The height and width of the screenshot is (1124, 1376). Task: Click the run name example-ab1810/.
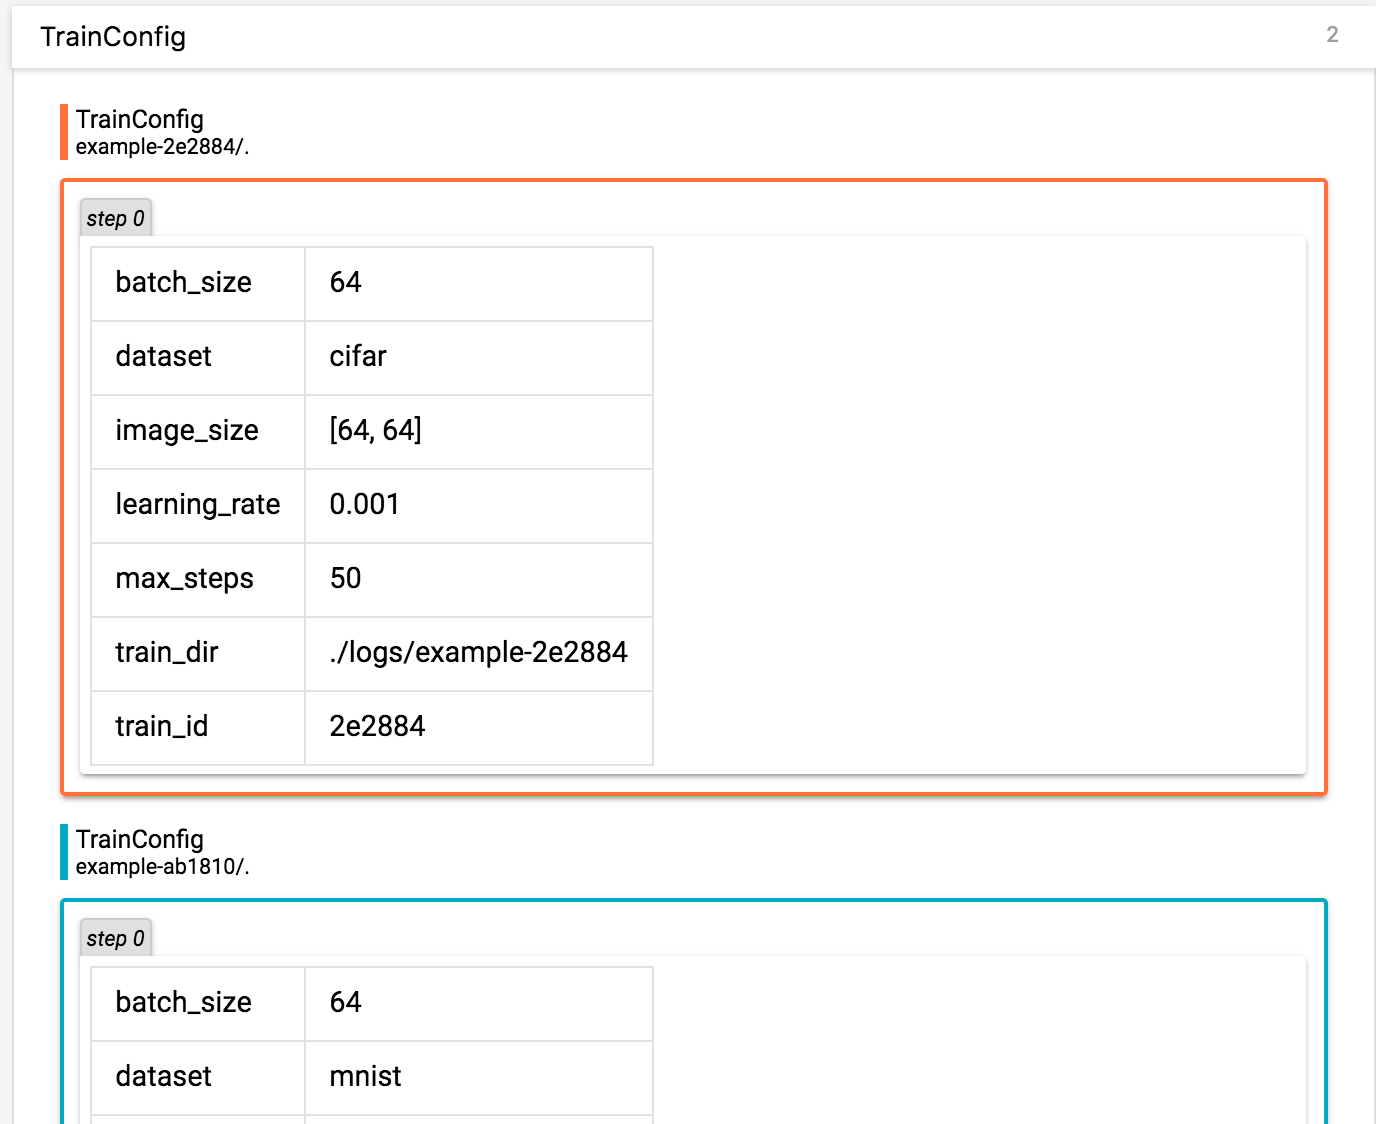pyautogui.click(x=162, y=866)
